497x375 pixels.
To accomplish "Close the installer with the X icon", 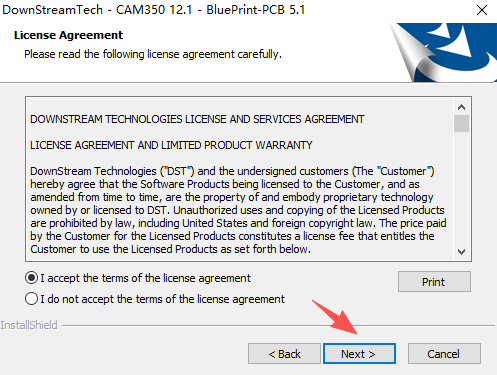I will [482, 10].
